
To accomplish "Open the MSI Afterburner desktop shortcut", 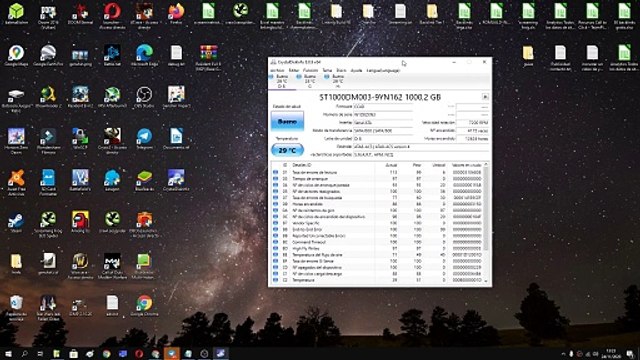I will 112,97.
